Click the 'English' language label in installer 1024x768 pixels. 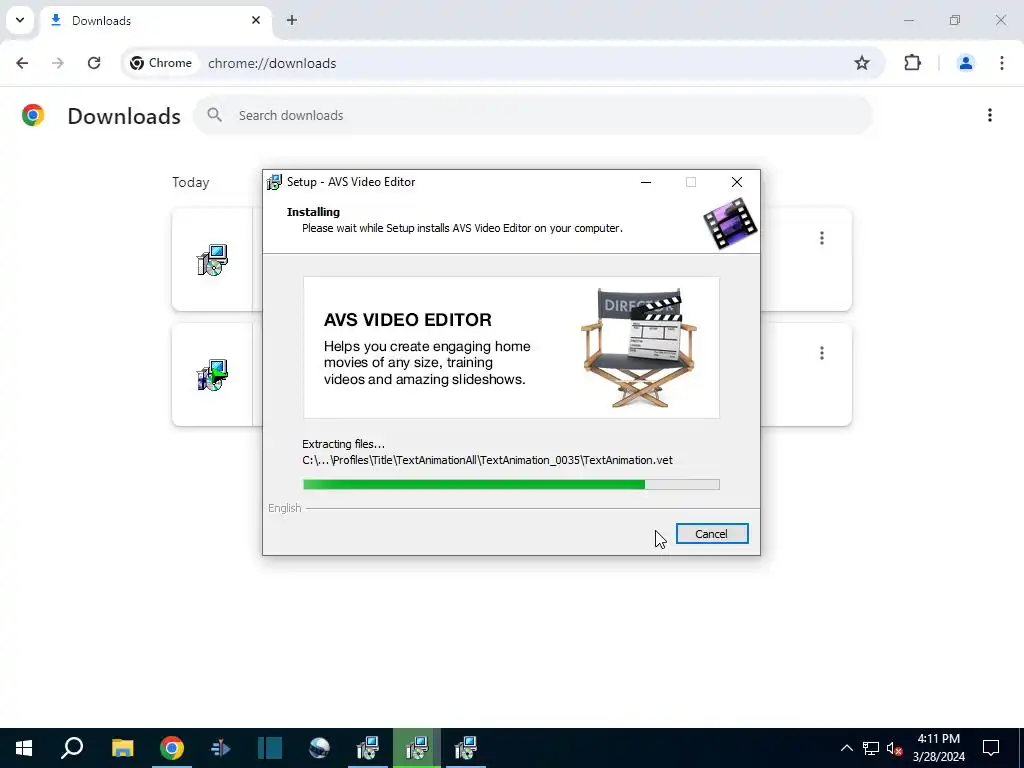pos(285,508)
